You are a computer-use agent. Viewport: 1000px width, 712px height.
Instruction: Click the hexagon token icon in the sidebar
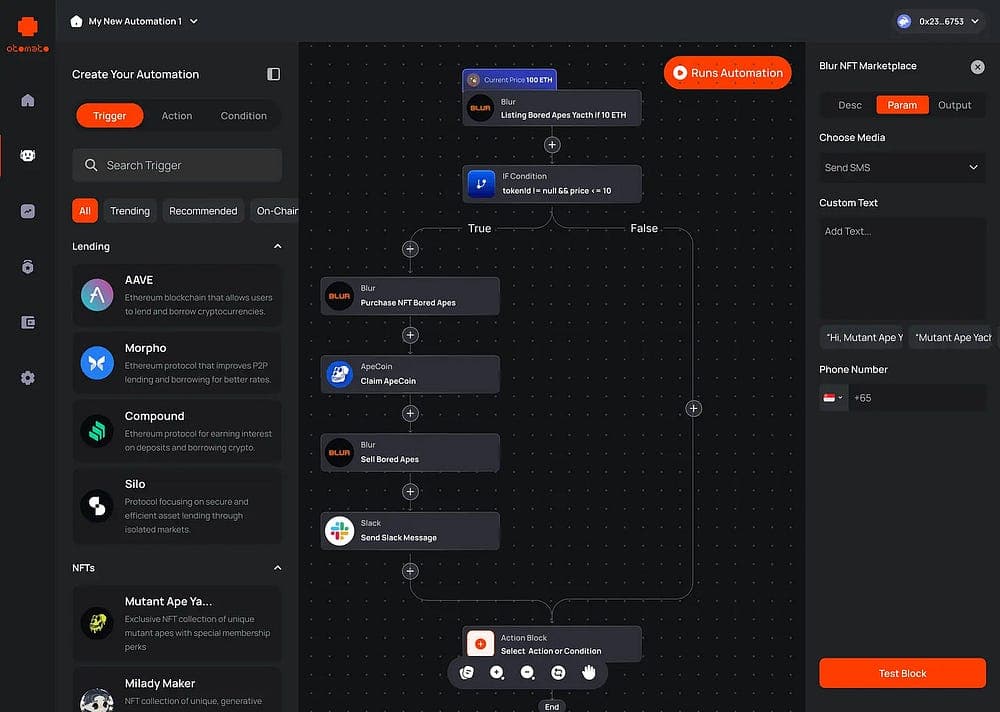tap(27, 267)
